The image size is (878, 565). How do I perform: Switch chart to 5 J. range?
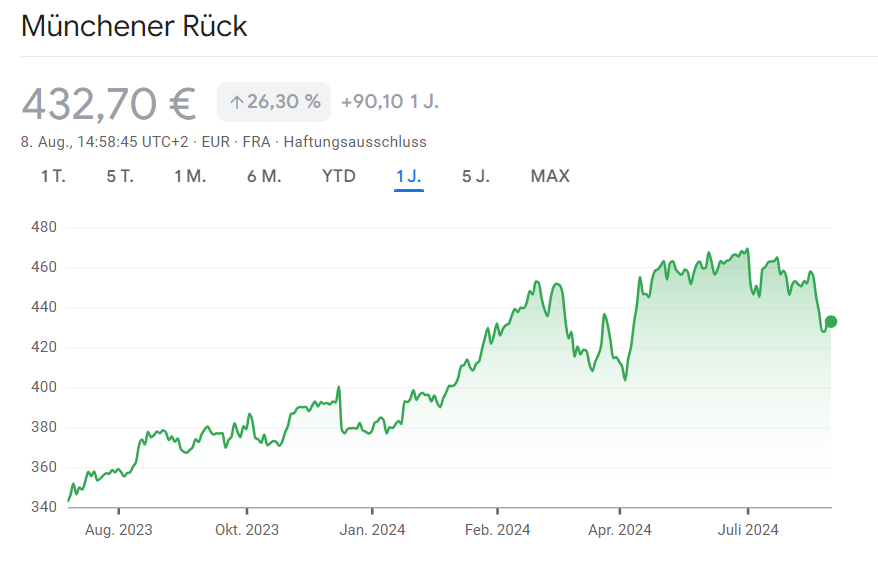tap(475, 176)
